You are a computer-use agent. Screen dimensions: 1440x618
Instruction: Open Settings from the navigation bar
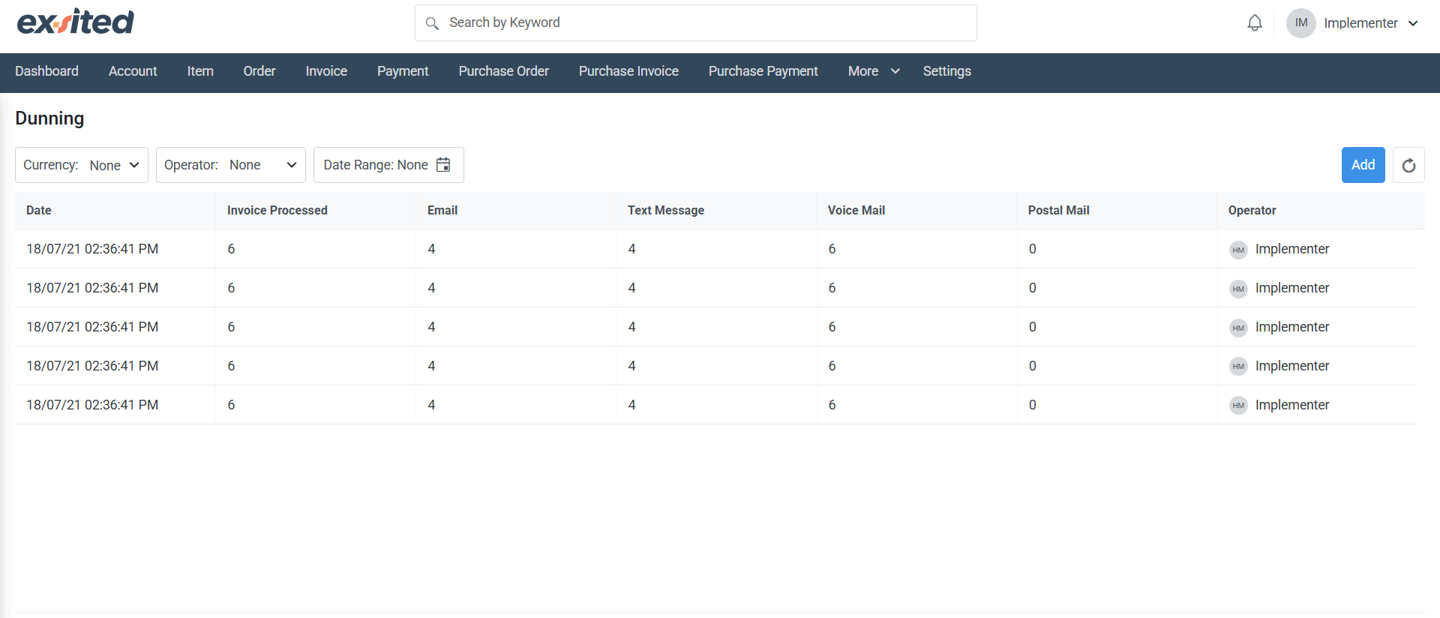(947, 71)
